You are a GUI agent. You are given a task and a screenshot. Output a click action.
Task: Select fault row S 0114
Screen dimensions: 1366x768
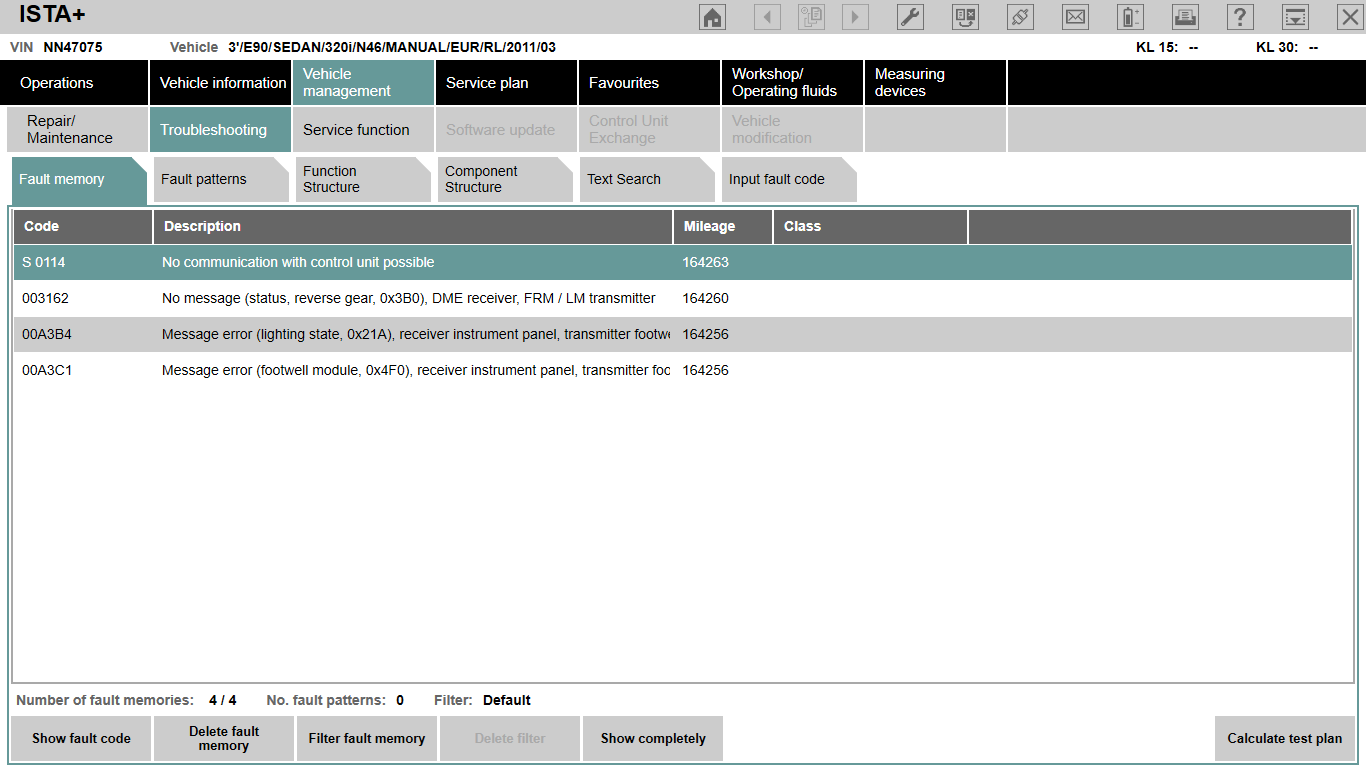click(x=683, y=262)
